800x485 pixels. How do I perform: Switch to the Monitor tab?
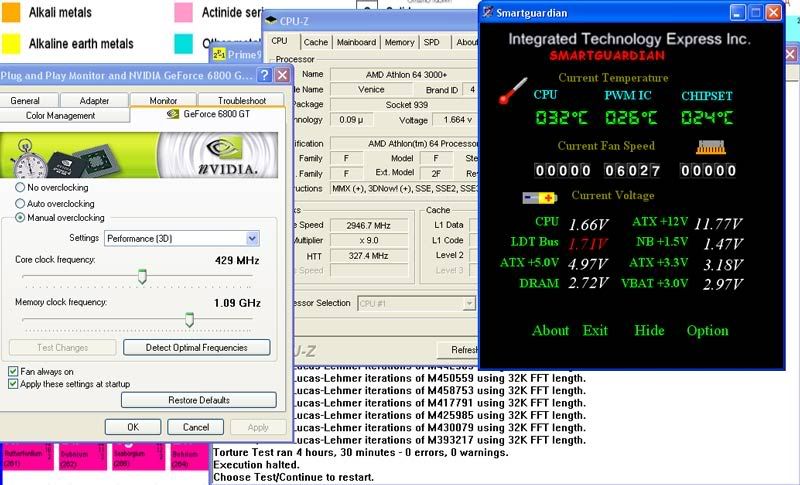163,100
